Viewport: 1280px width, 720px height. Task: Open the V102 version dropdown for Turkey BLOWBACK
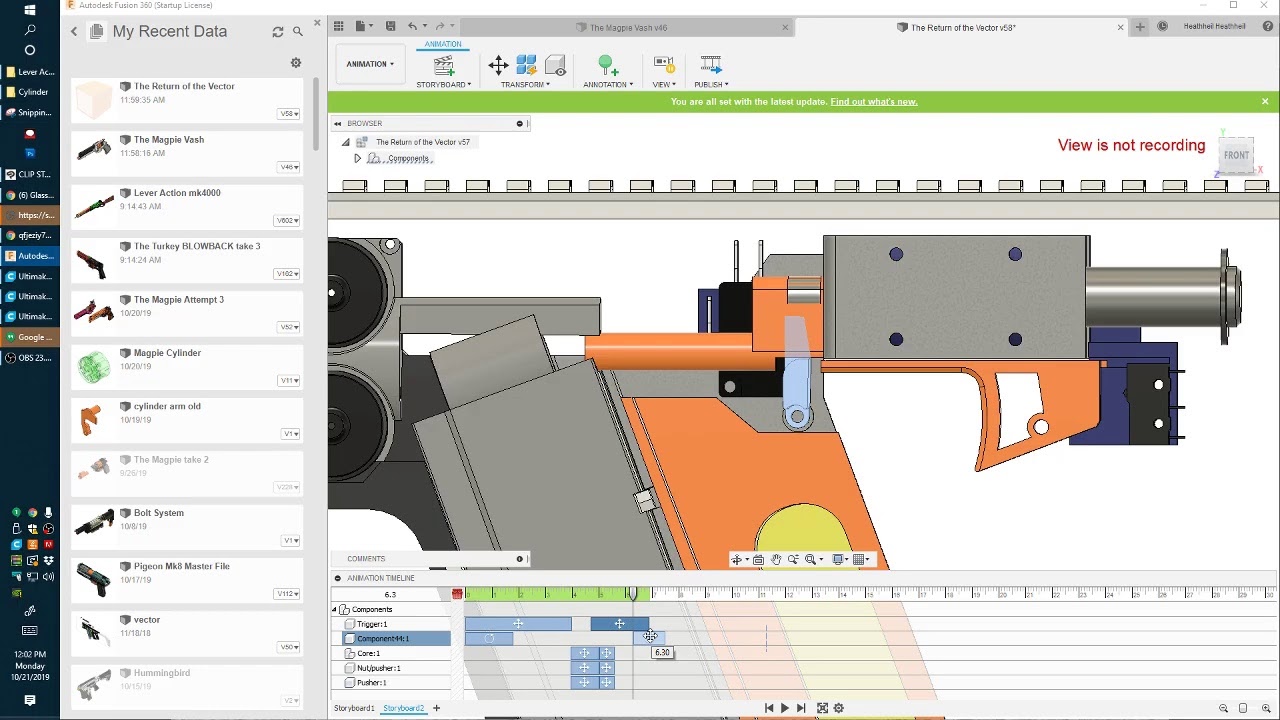pos(287,274)
